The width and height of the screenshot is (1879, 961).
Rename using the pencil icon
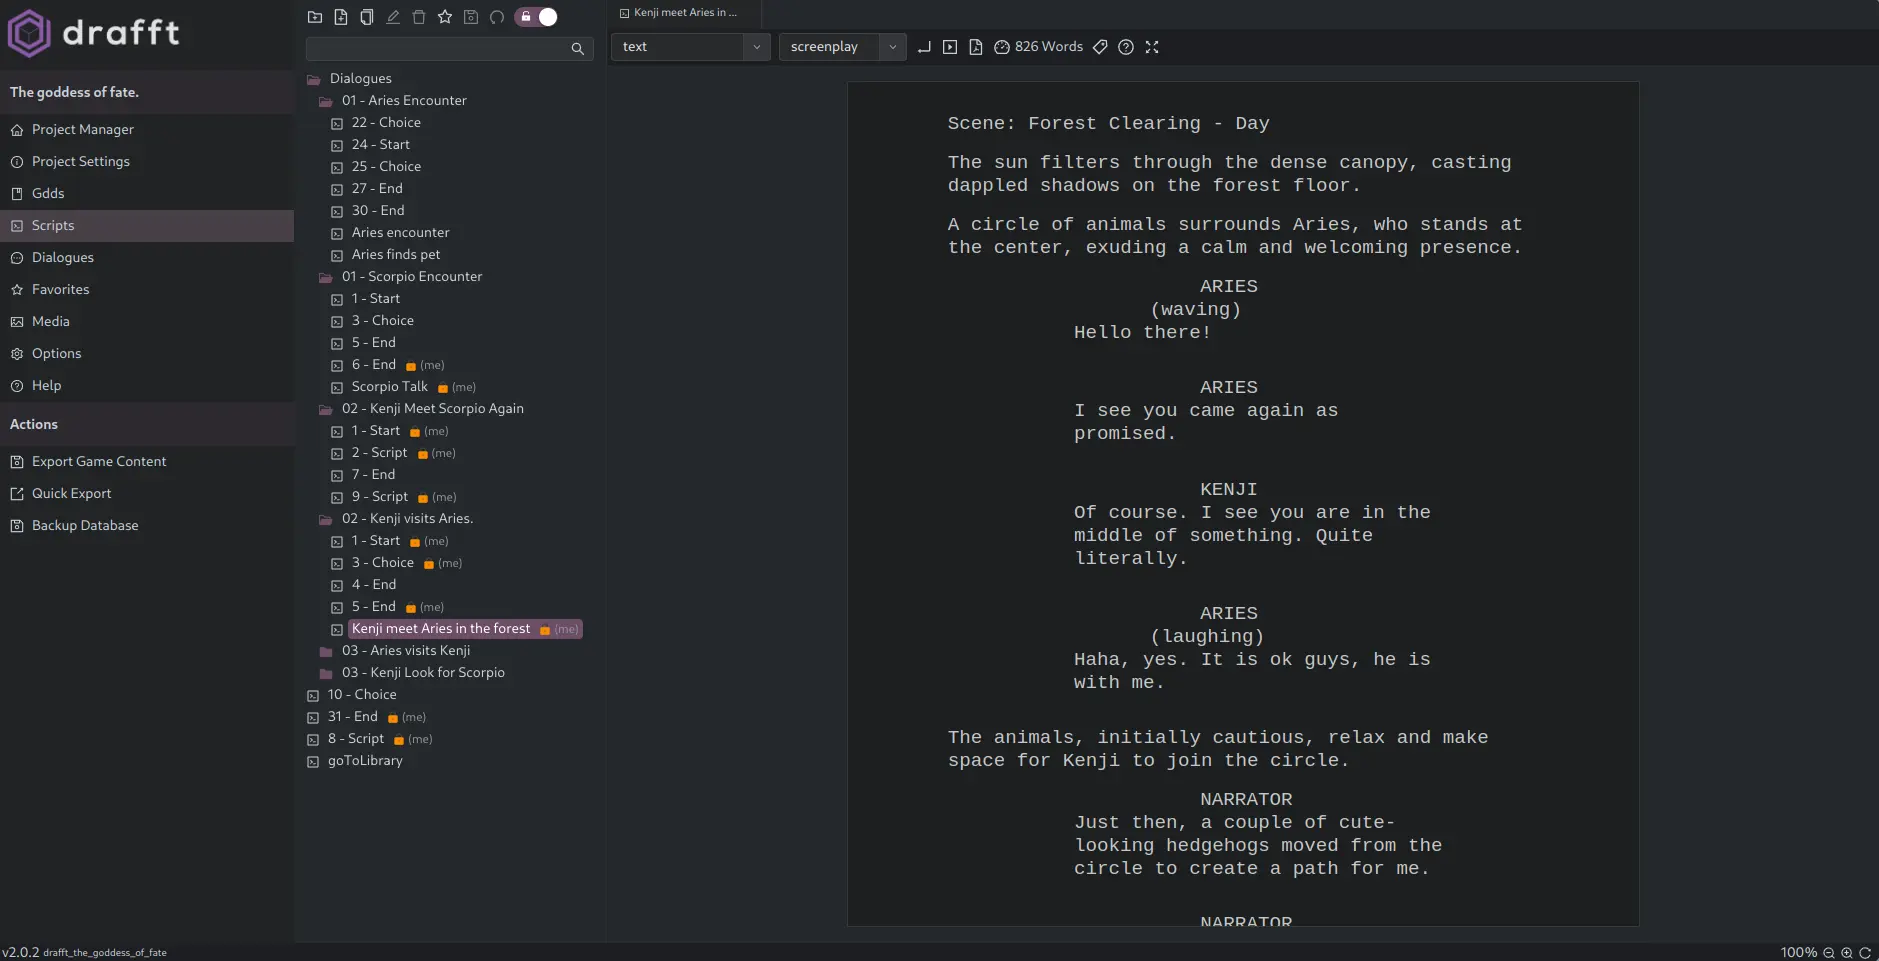(393, 17)
